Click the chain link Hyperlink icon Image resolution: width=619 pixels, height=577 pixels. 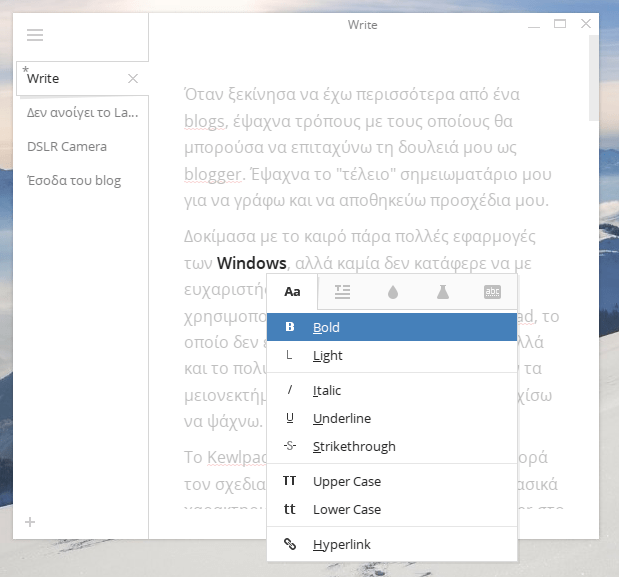click(290, 544)
